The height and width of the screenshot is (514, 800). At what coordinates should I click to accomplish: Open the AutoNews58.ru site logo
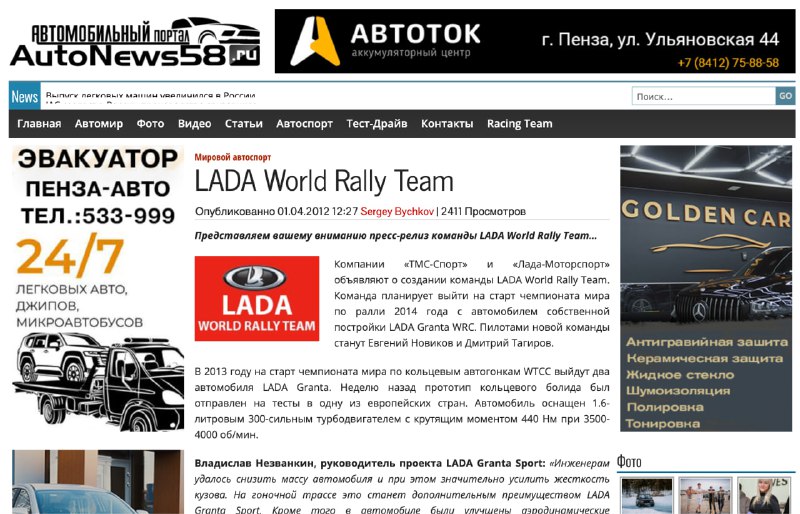135,42
